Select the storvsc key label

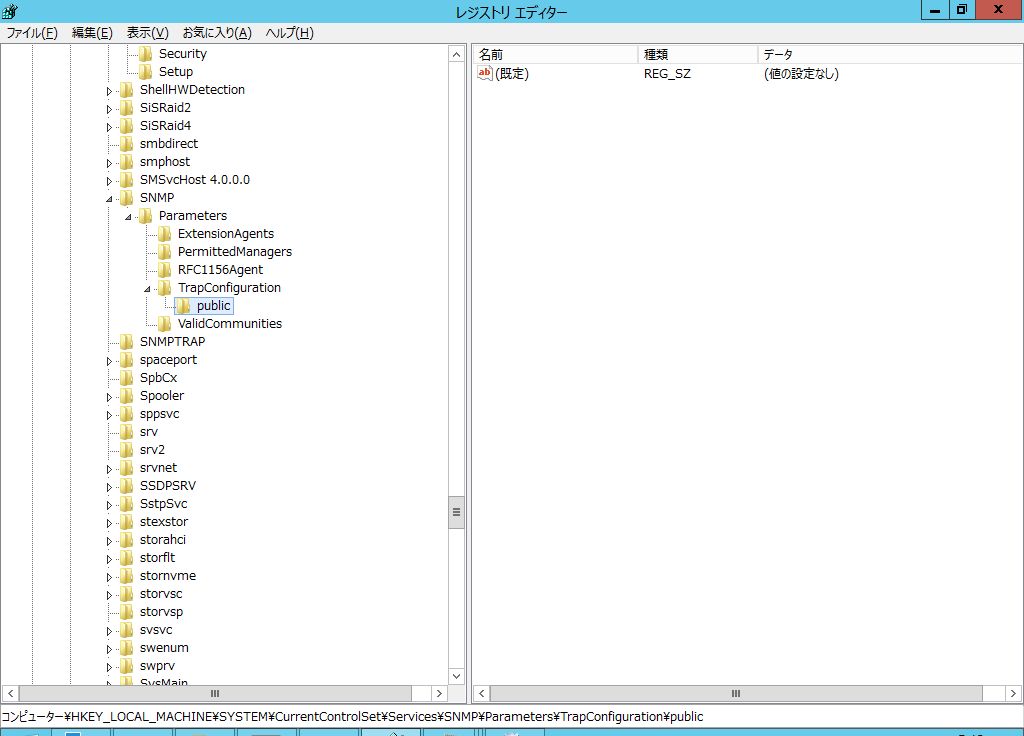coord(161,594)
